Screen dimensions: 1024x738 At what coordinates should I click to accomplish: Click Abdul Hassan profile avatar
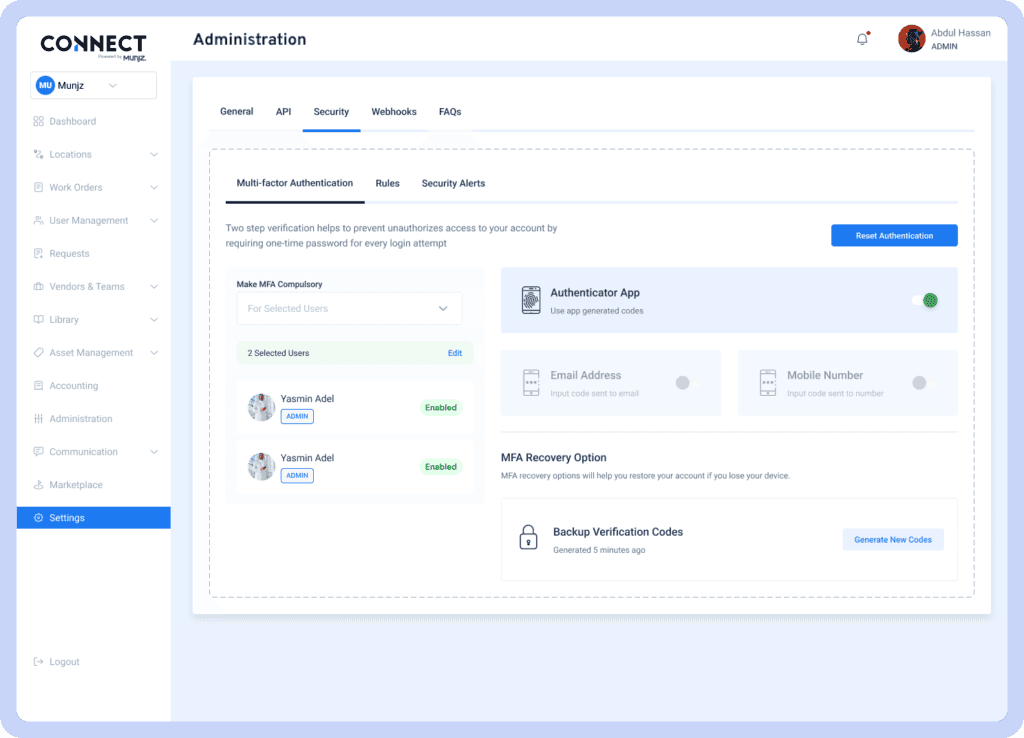point(911,39)
